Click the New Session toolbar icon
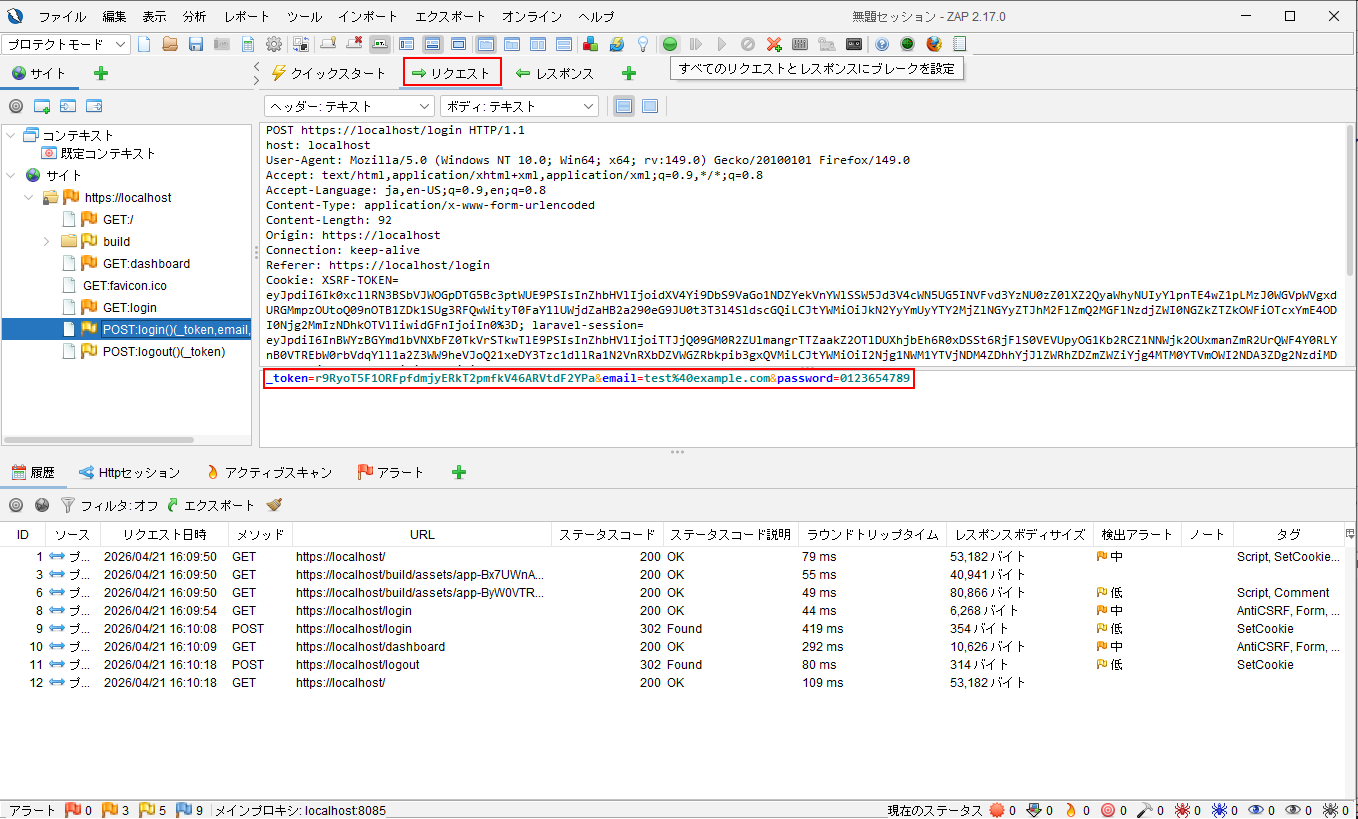The width and height of the screenshot is (1358, 819). tap(144, 44)
